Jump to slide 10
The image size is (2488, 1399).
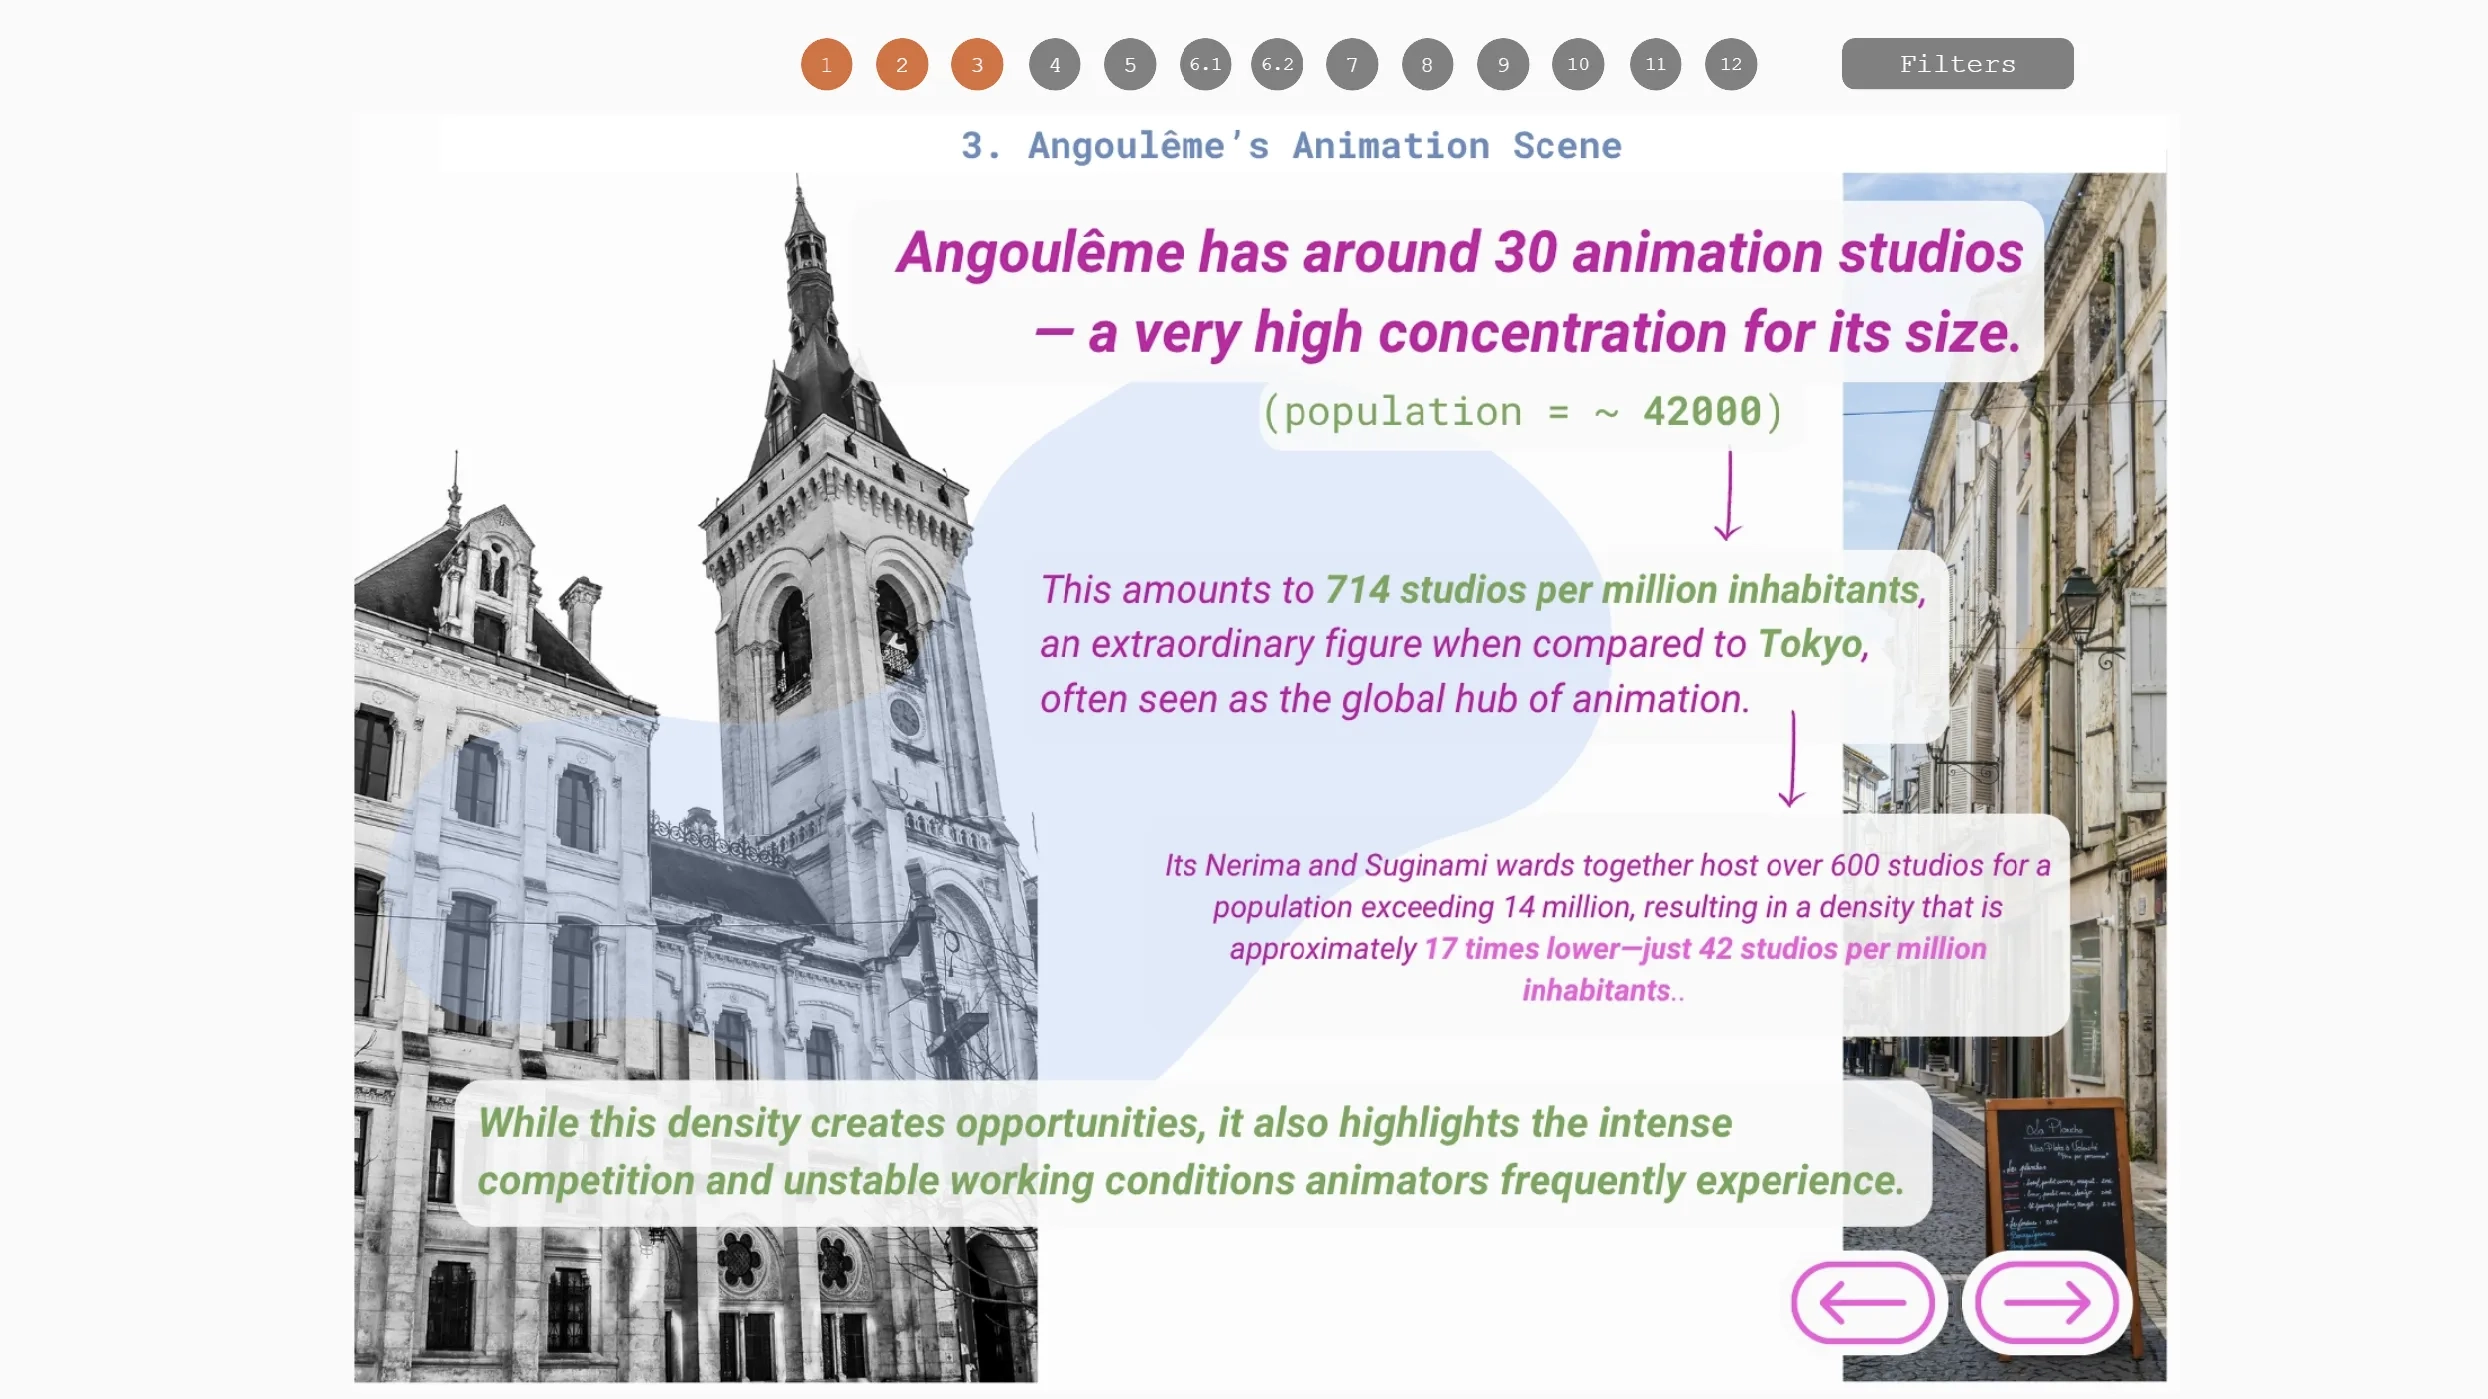[x=1577, y=64]
